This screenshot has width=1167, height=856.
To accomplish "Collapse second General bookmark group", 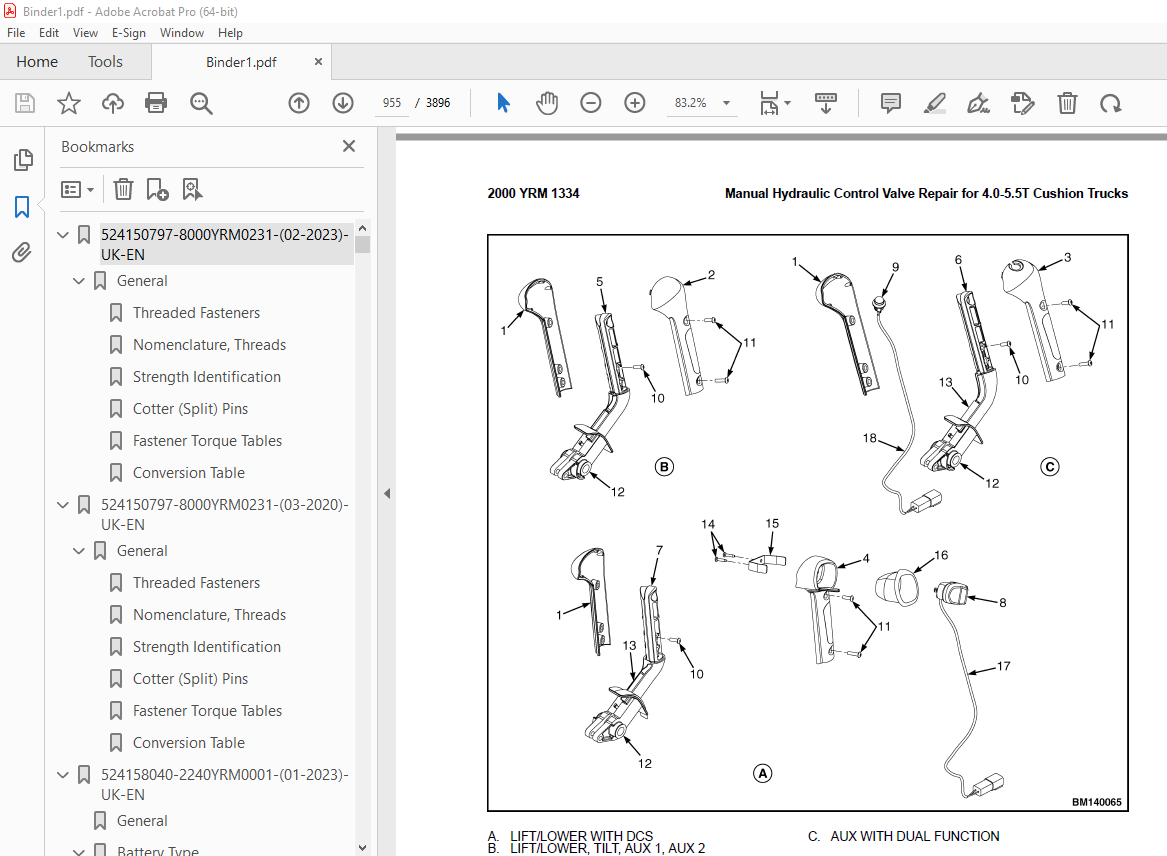I will pos(79,551).
